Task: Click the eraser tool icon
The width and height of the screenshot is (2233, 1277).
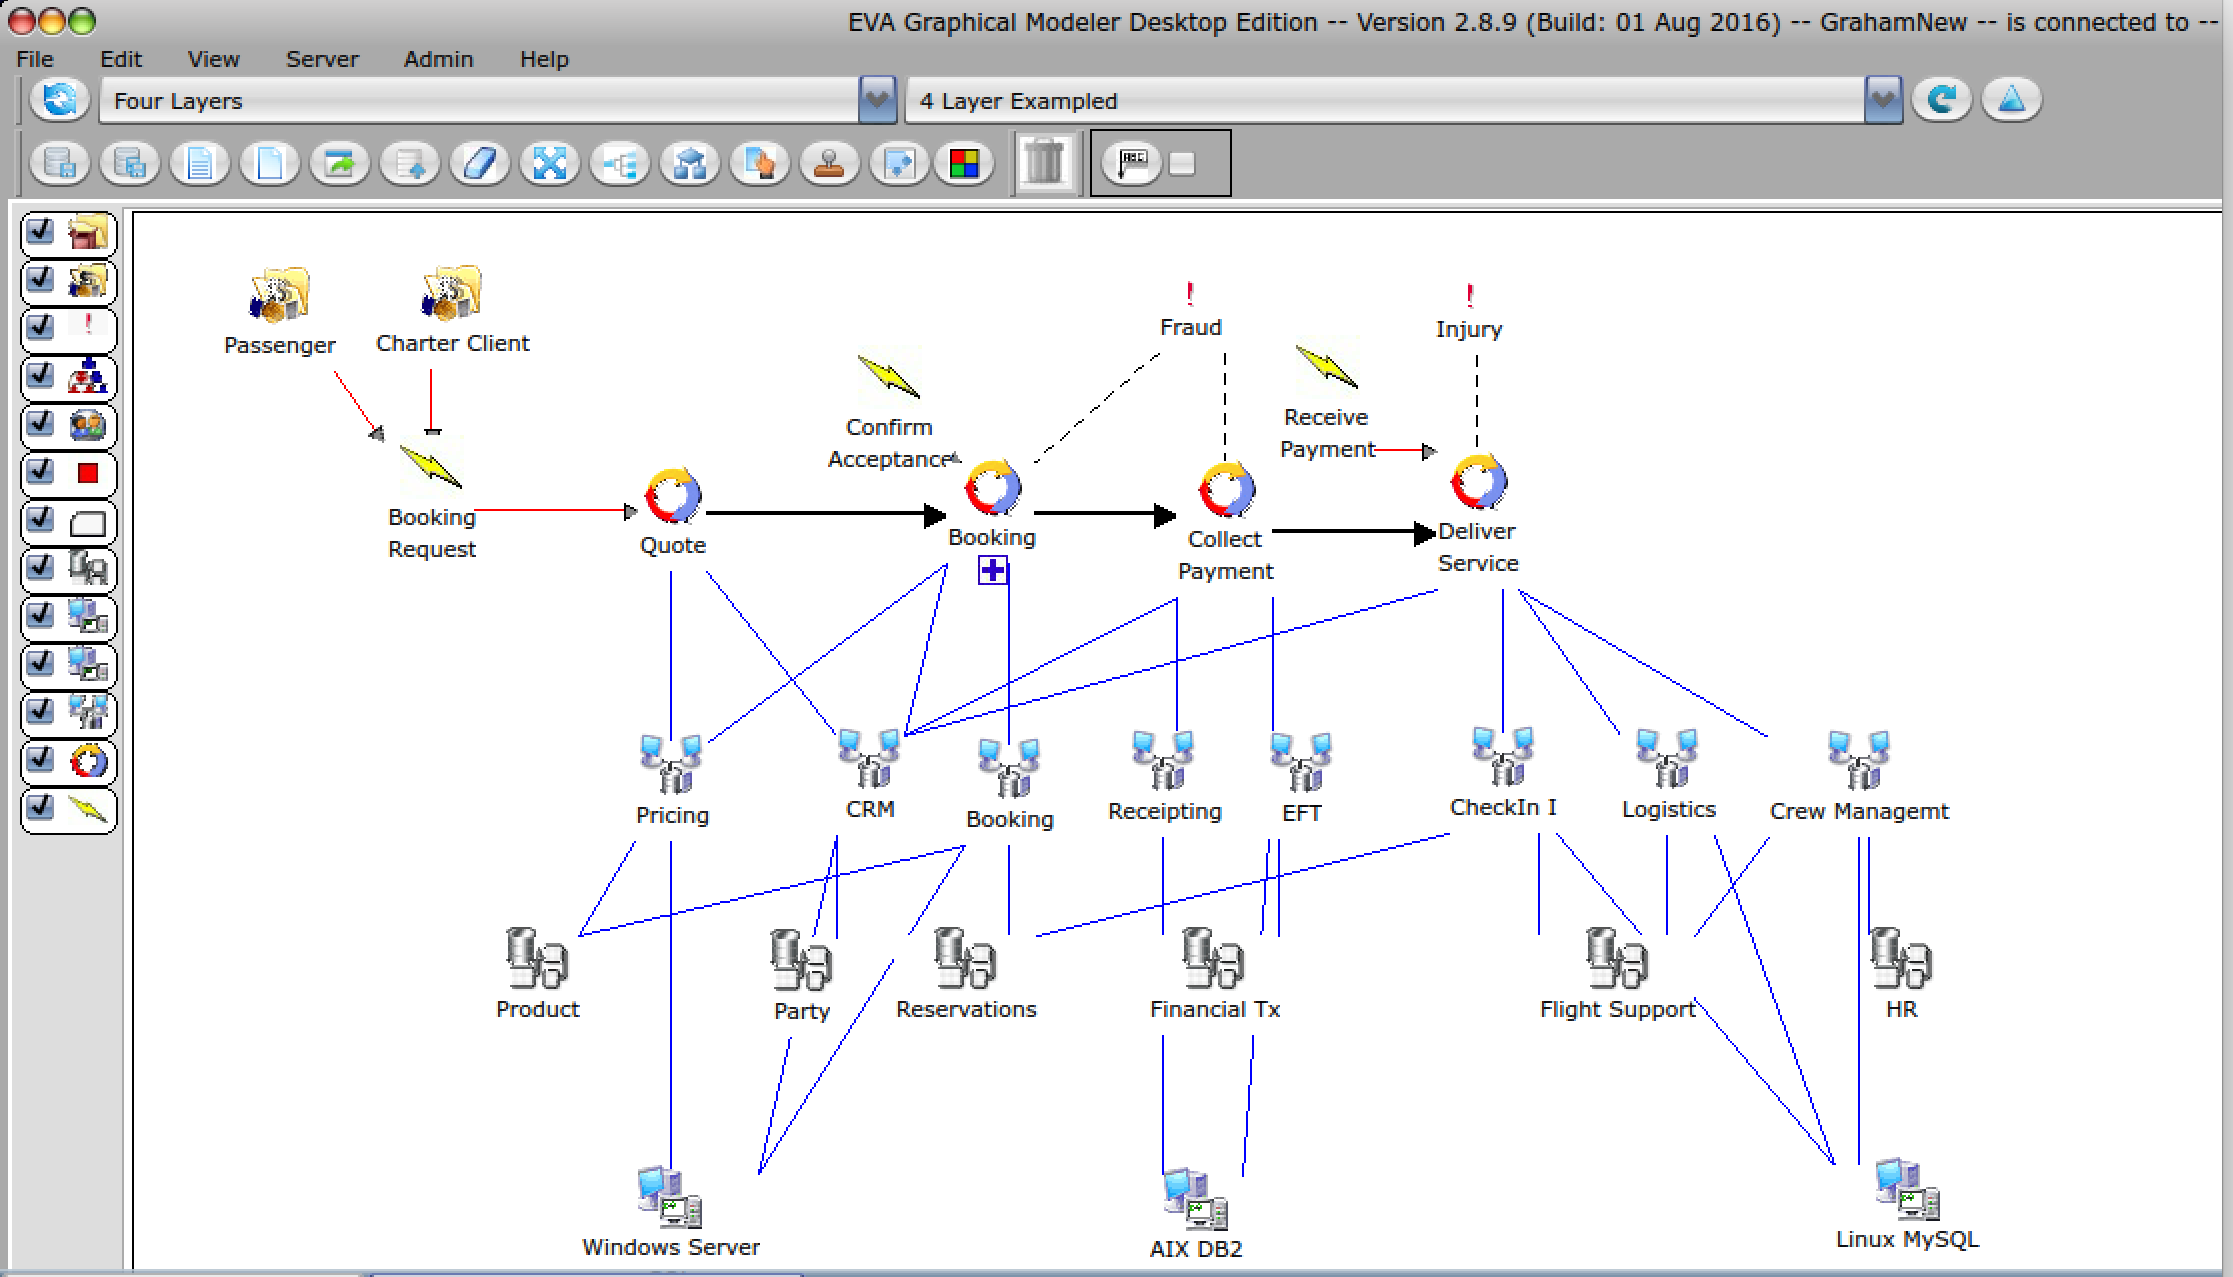Action: tap(480, 163)
